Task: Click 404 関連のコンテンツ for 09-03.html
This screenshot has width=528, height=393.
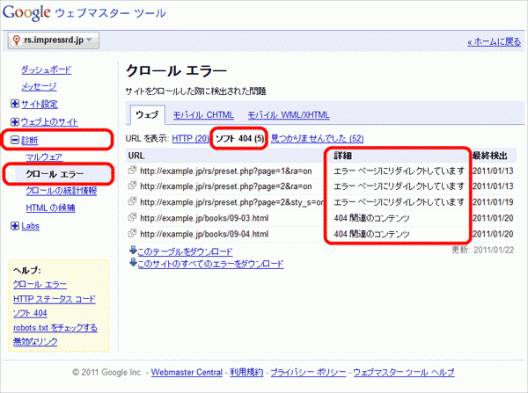Action: [x=371, y=218]
